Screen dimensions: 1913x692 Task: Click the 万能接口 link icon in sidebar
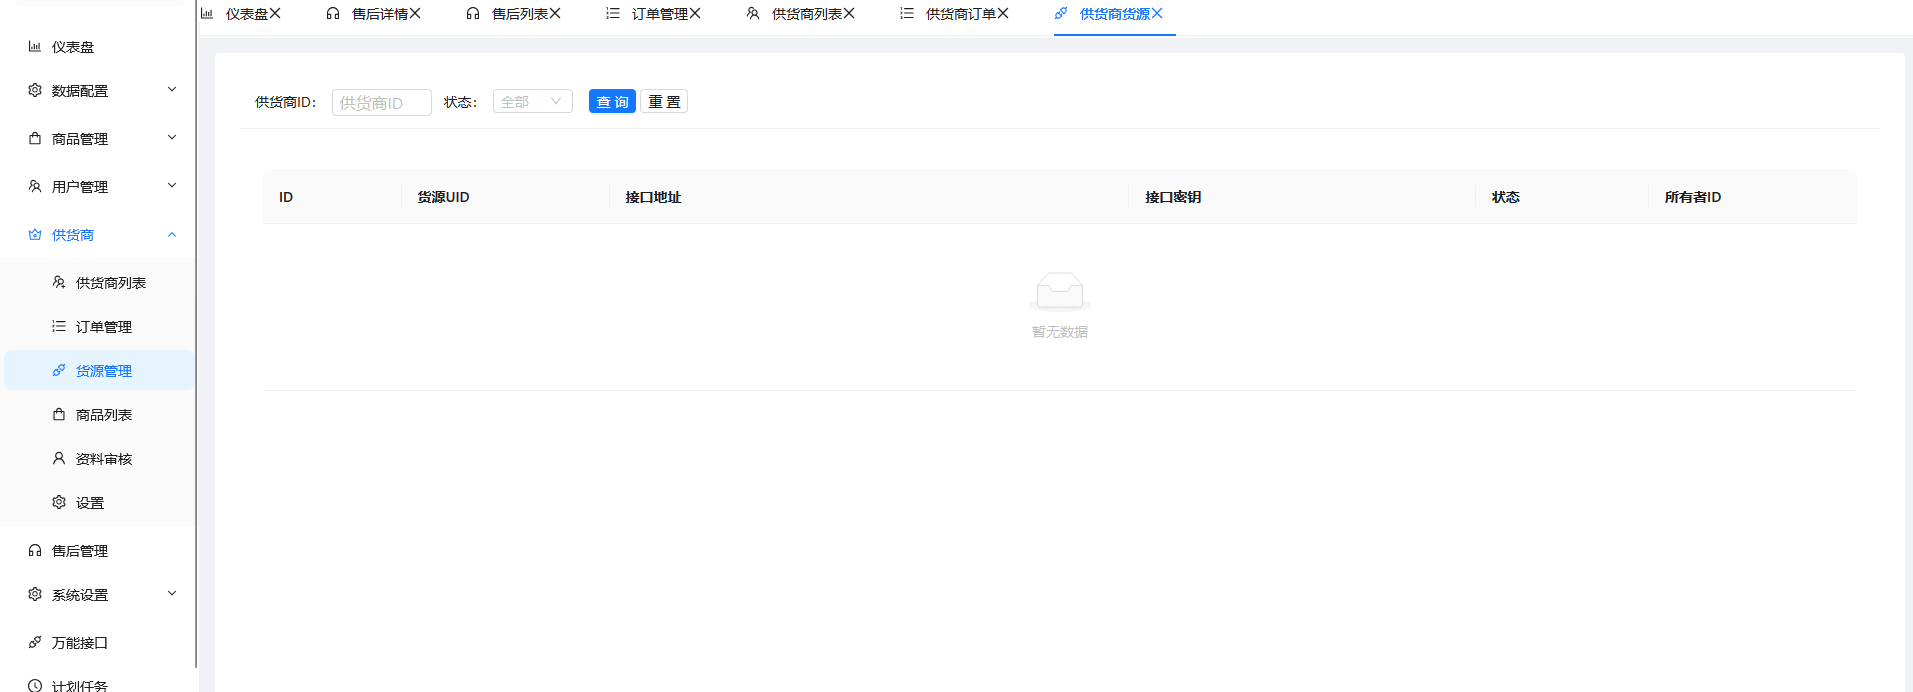[35, 643]
